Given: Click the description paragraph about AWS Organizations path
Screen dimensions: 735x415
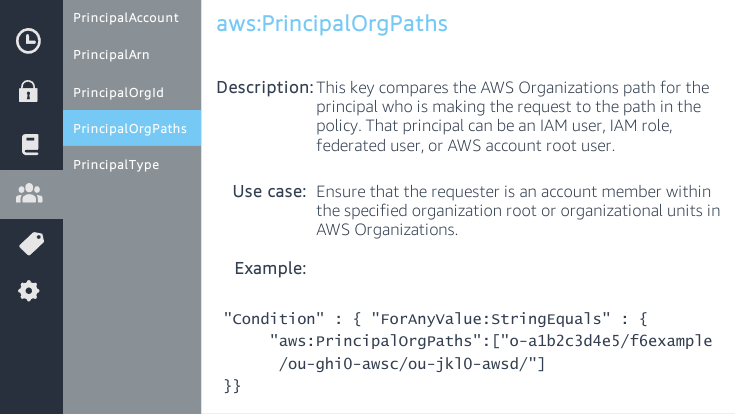Looking at the screenshot, I should pos(509,116).
